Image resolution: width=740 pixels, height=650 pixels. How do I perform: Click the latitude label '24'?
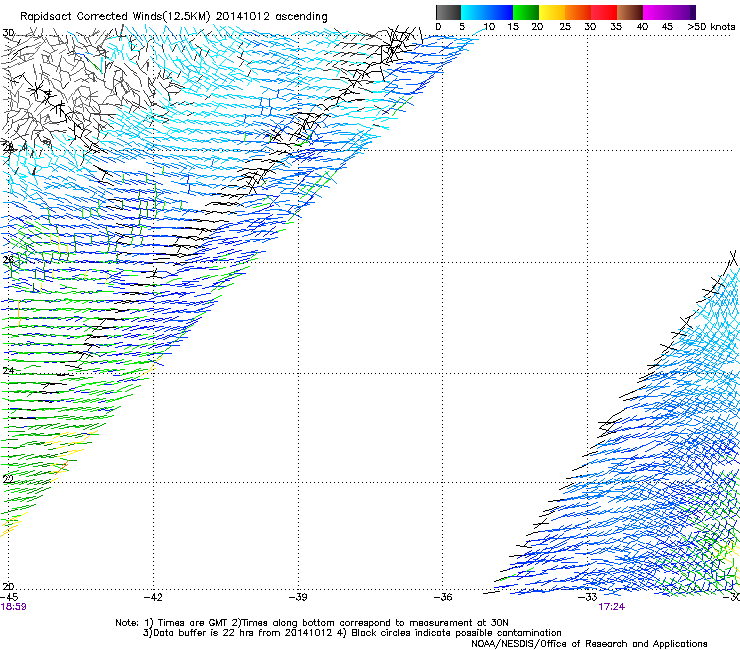8,371
